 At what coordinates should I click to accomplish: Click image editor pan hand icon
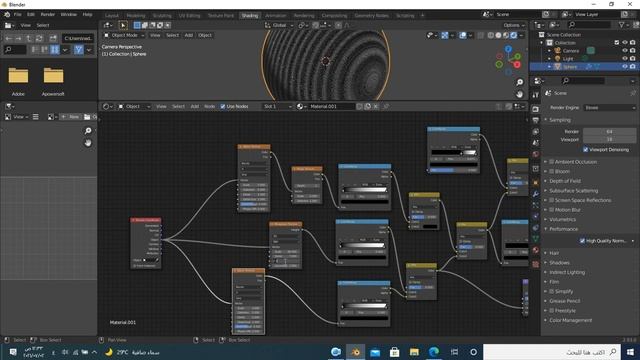88,143
